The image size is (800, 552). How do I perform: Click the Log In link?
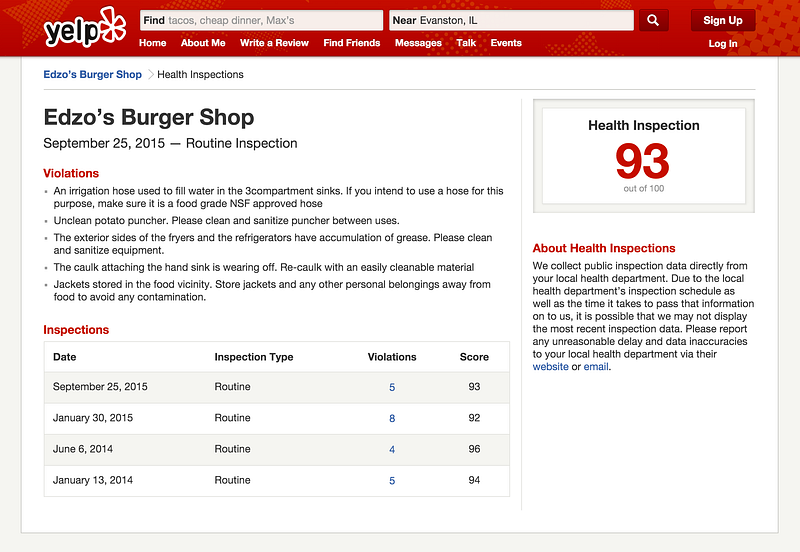tap(722, 43)
